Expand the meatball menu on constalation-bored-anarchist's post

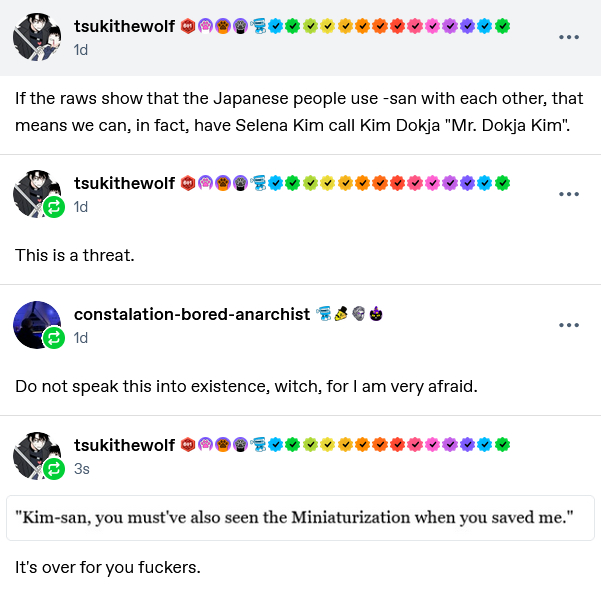tap(569, 325)
